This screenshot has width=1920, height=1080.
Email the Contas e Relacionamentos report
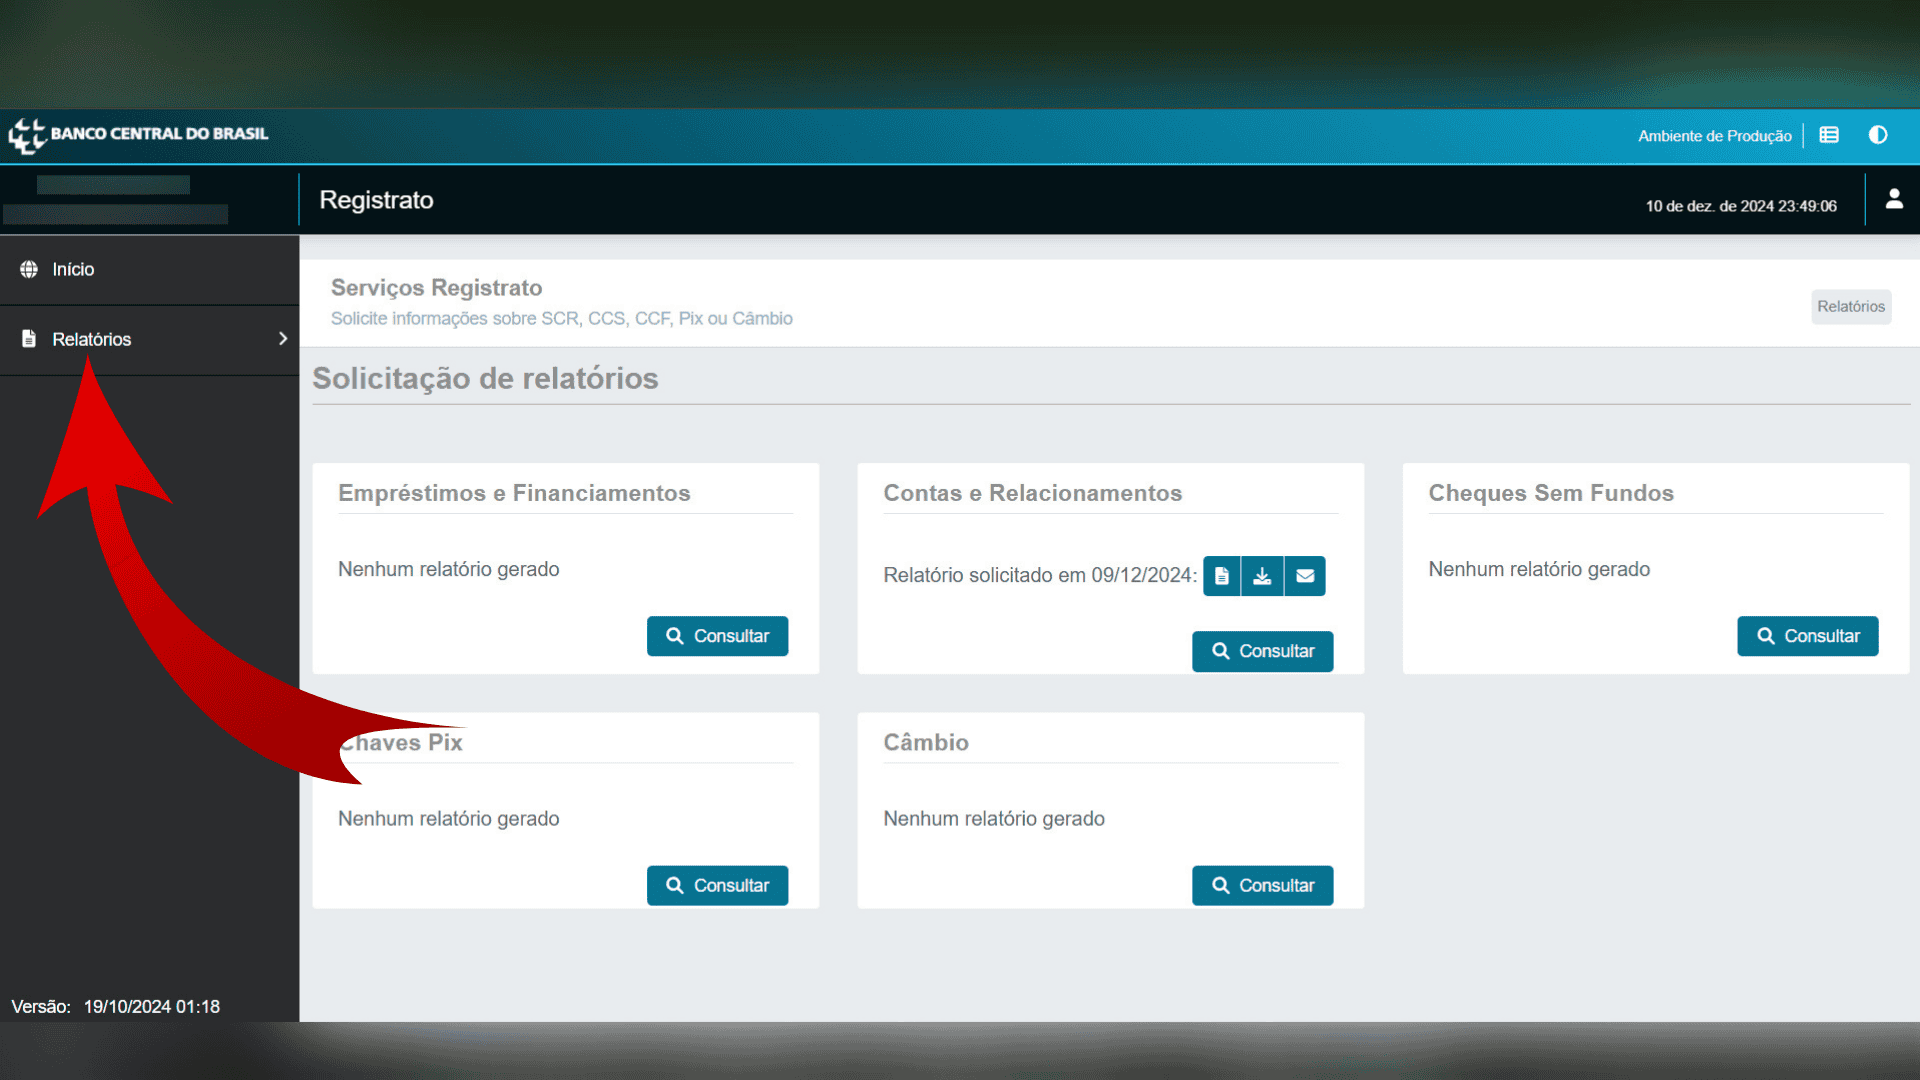pyautogui.click(x=1305, y=576)
